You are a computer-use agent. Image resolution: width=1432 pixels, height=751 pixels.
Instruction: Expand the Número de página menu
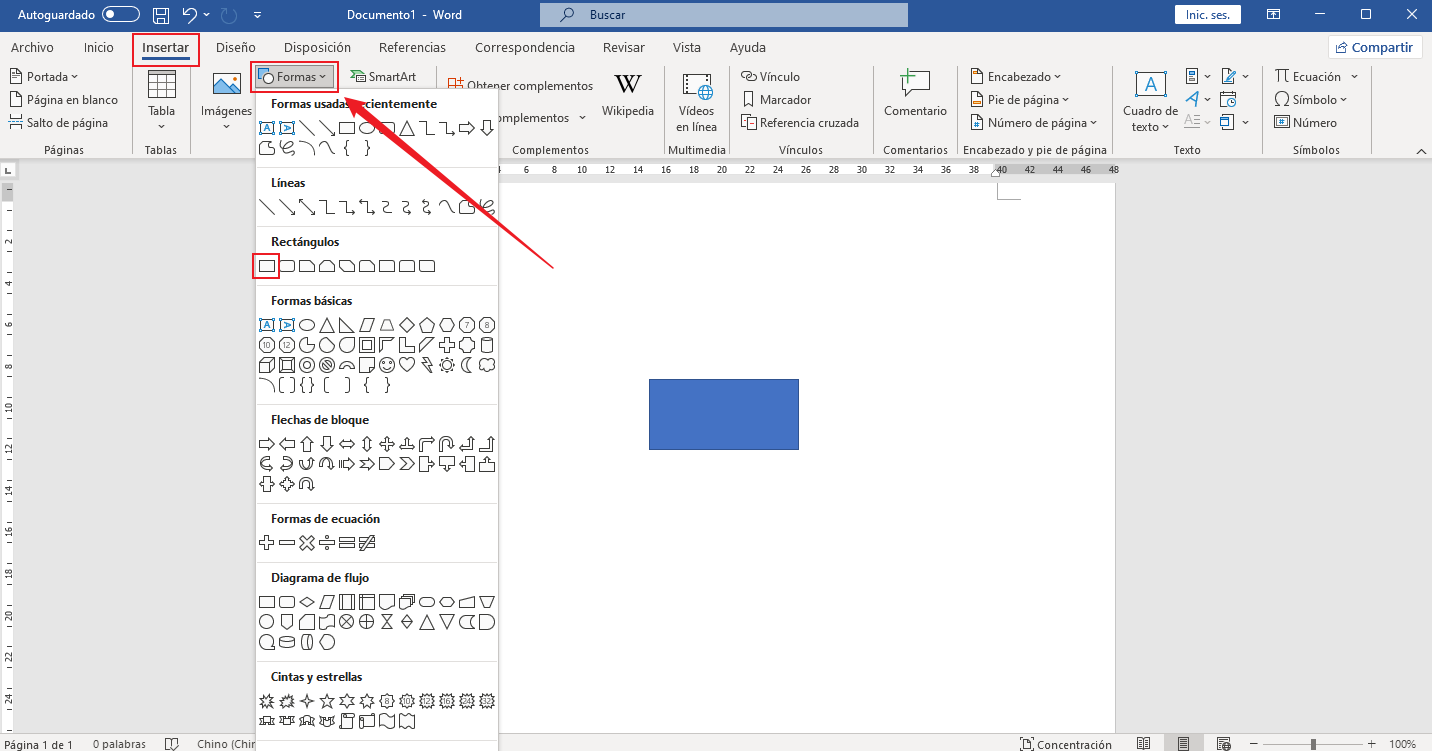coord(1035,122)
